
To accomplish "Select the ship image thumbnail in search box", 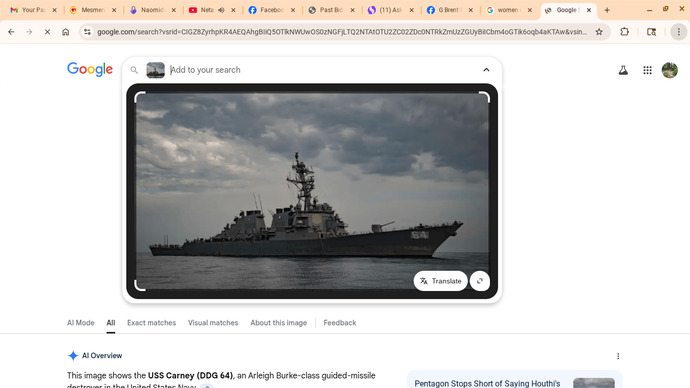I will point(155,70).
